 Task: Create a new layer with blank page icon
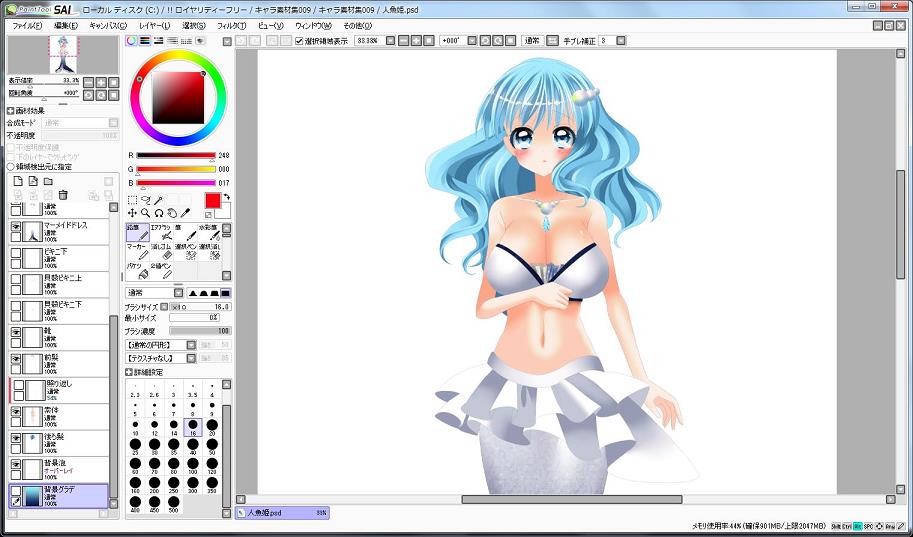(17, 181)
